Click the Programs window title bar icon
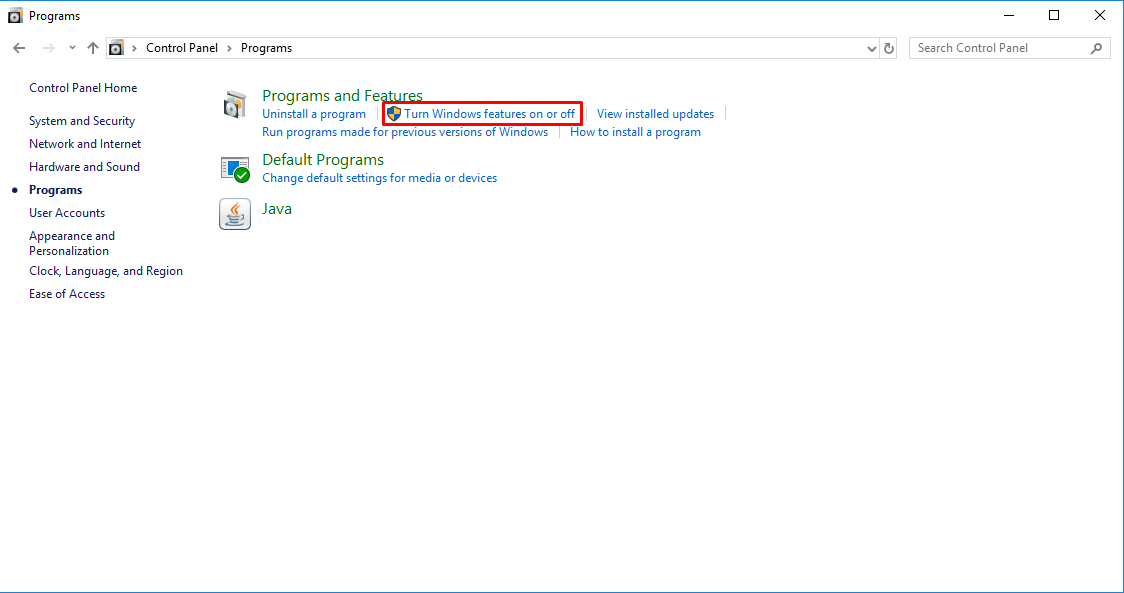The height and width of the screenshot is (593, 1124). point(15,15)
